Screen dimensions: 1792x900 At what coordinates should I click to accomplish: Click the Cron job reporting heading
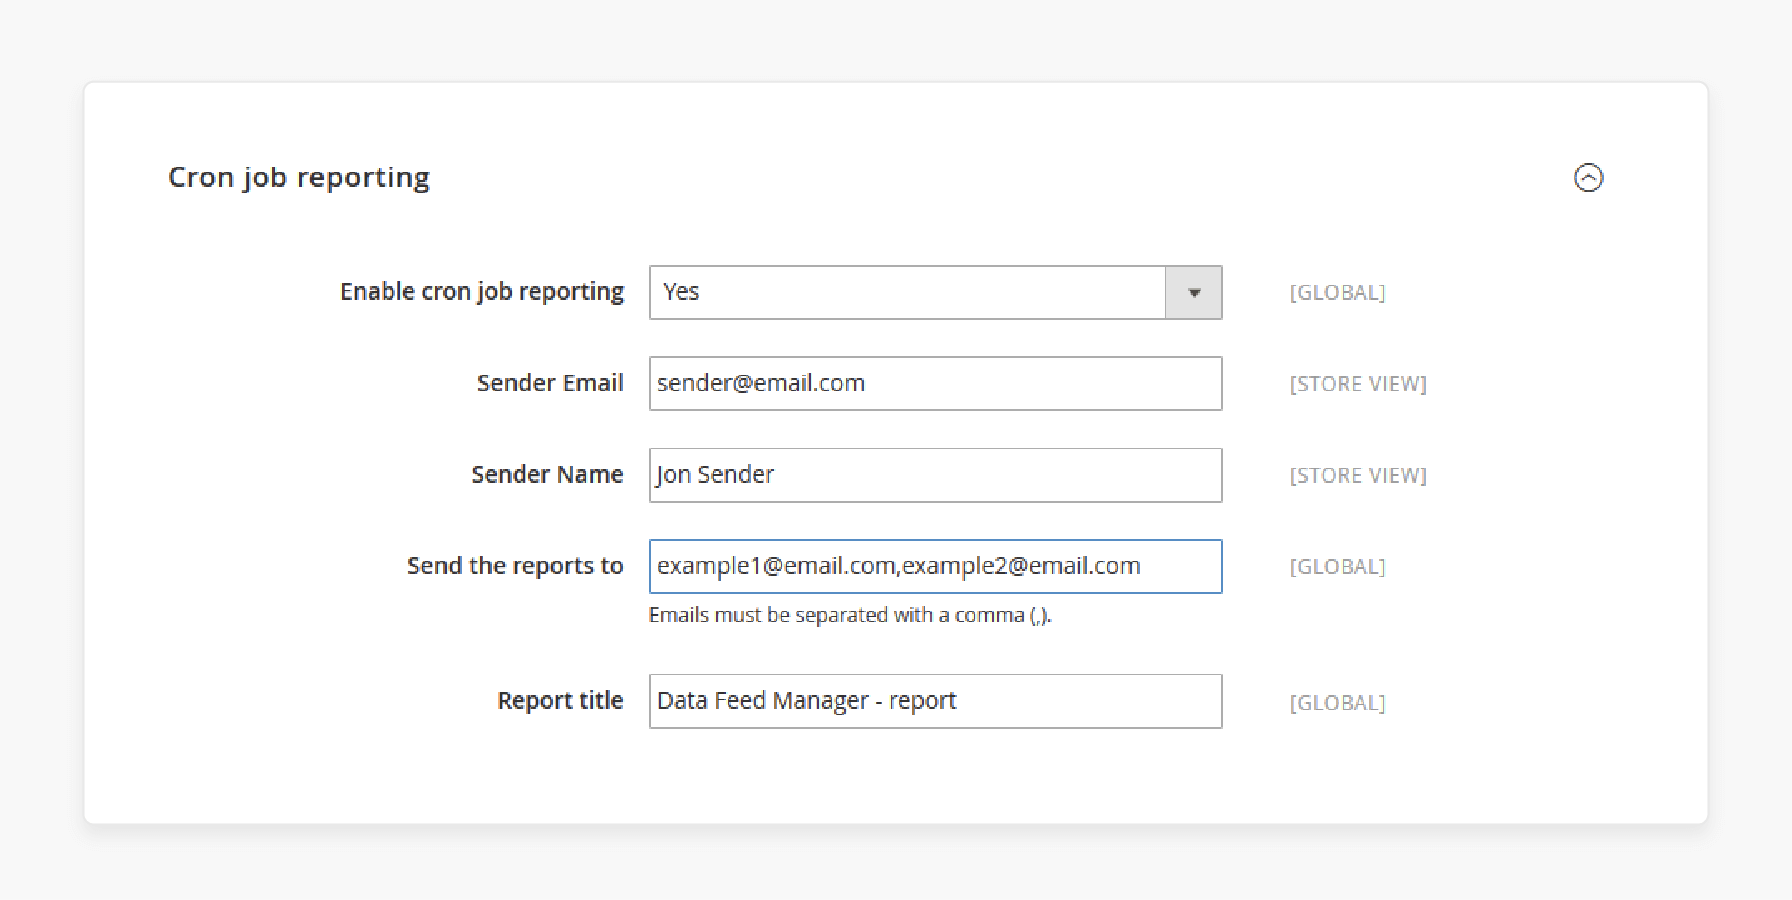(299, 178)
